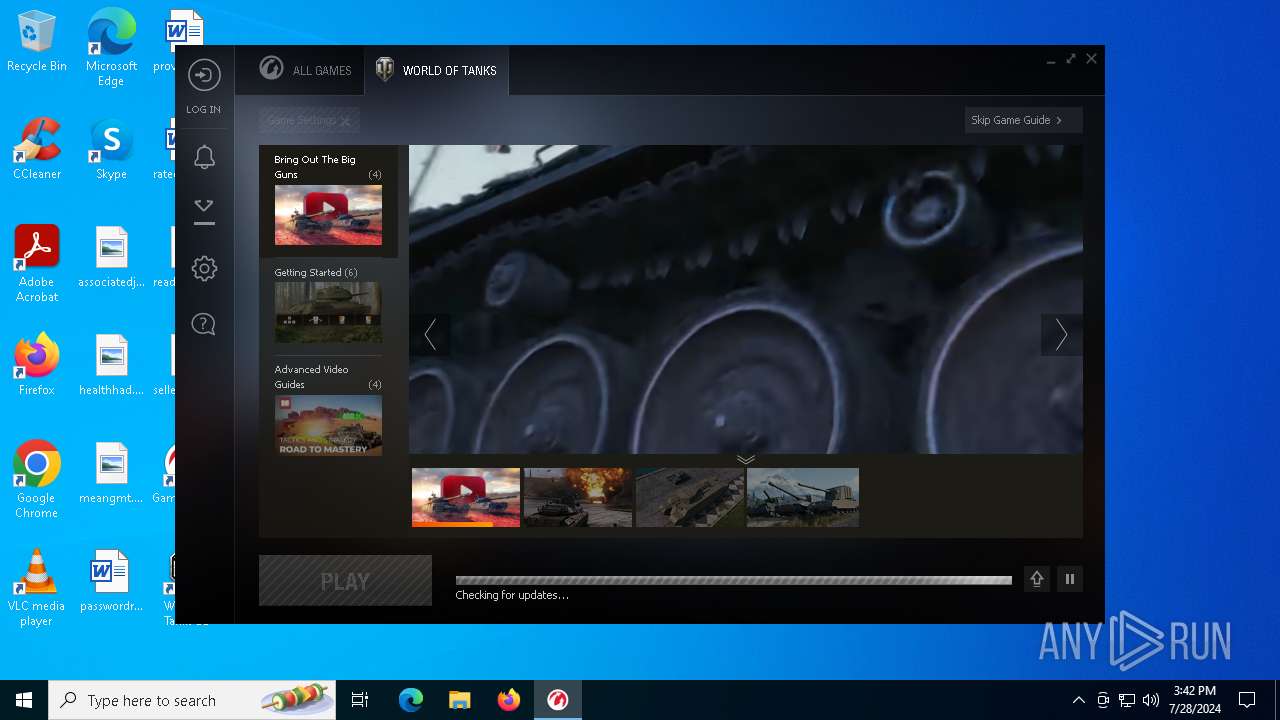Select fourth thumbnail with snowy artillery
The width and height of the screenshot is (1280, 720).
pyautogui.click(x=803, y=497)
